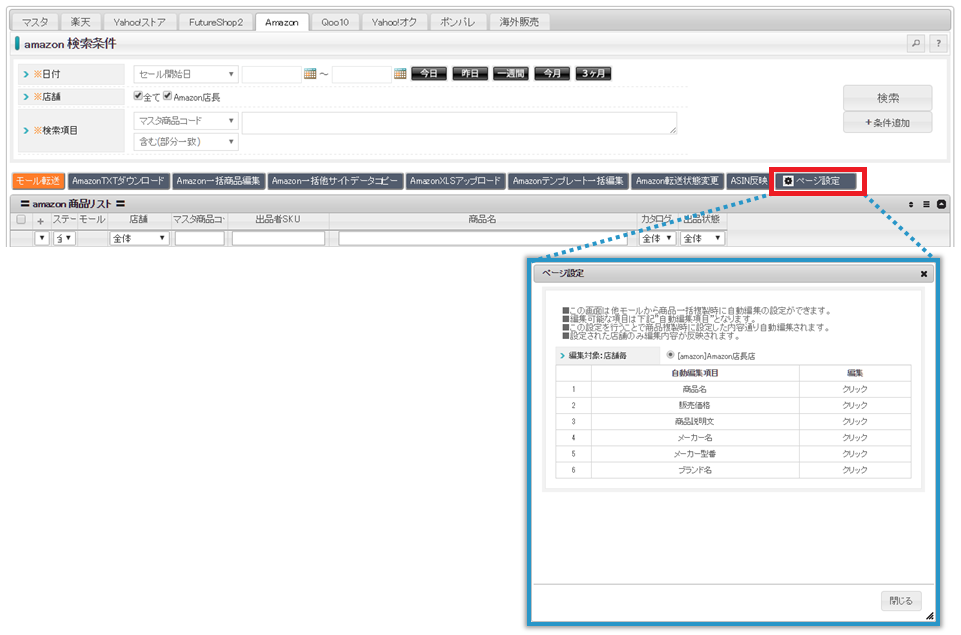
Task: Open the Yahoo!ストア tab
Action: pos(139,22)
